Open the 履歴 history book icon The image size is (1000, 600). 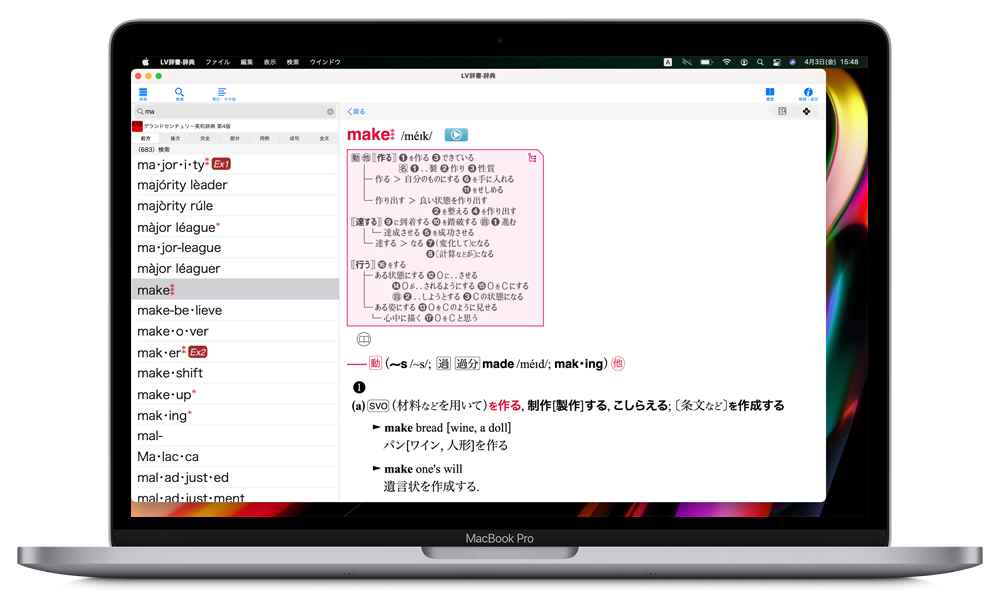point(770,93)
